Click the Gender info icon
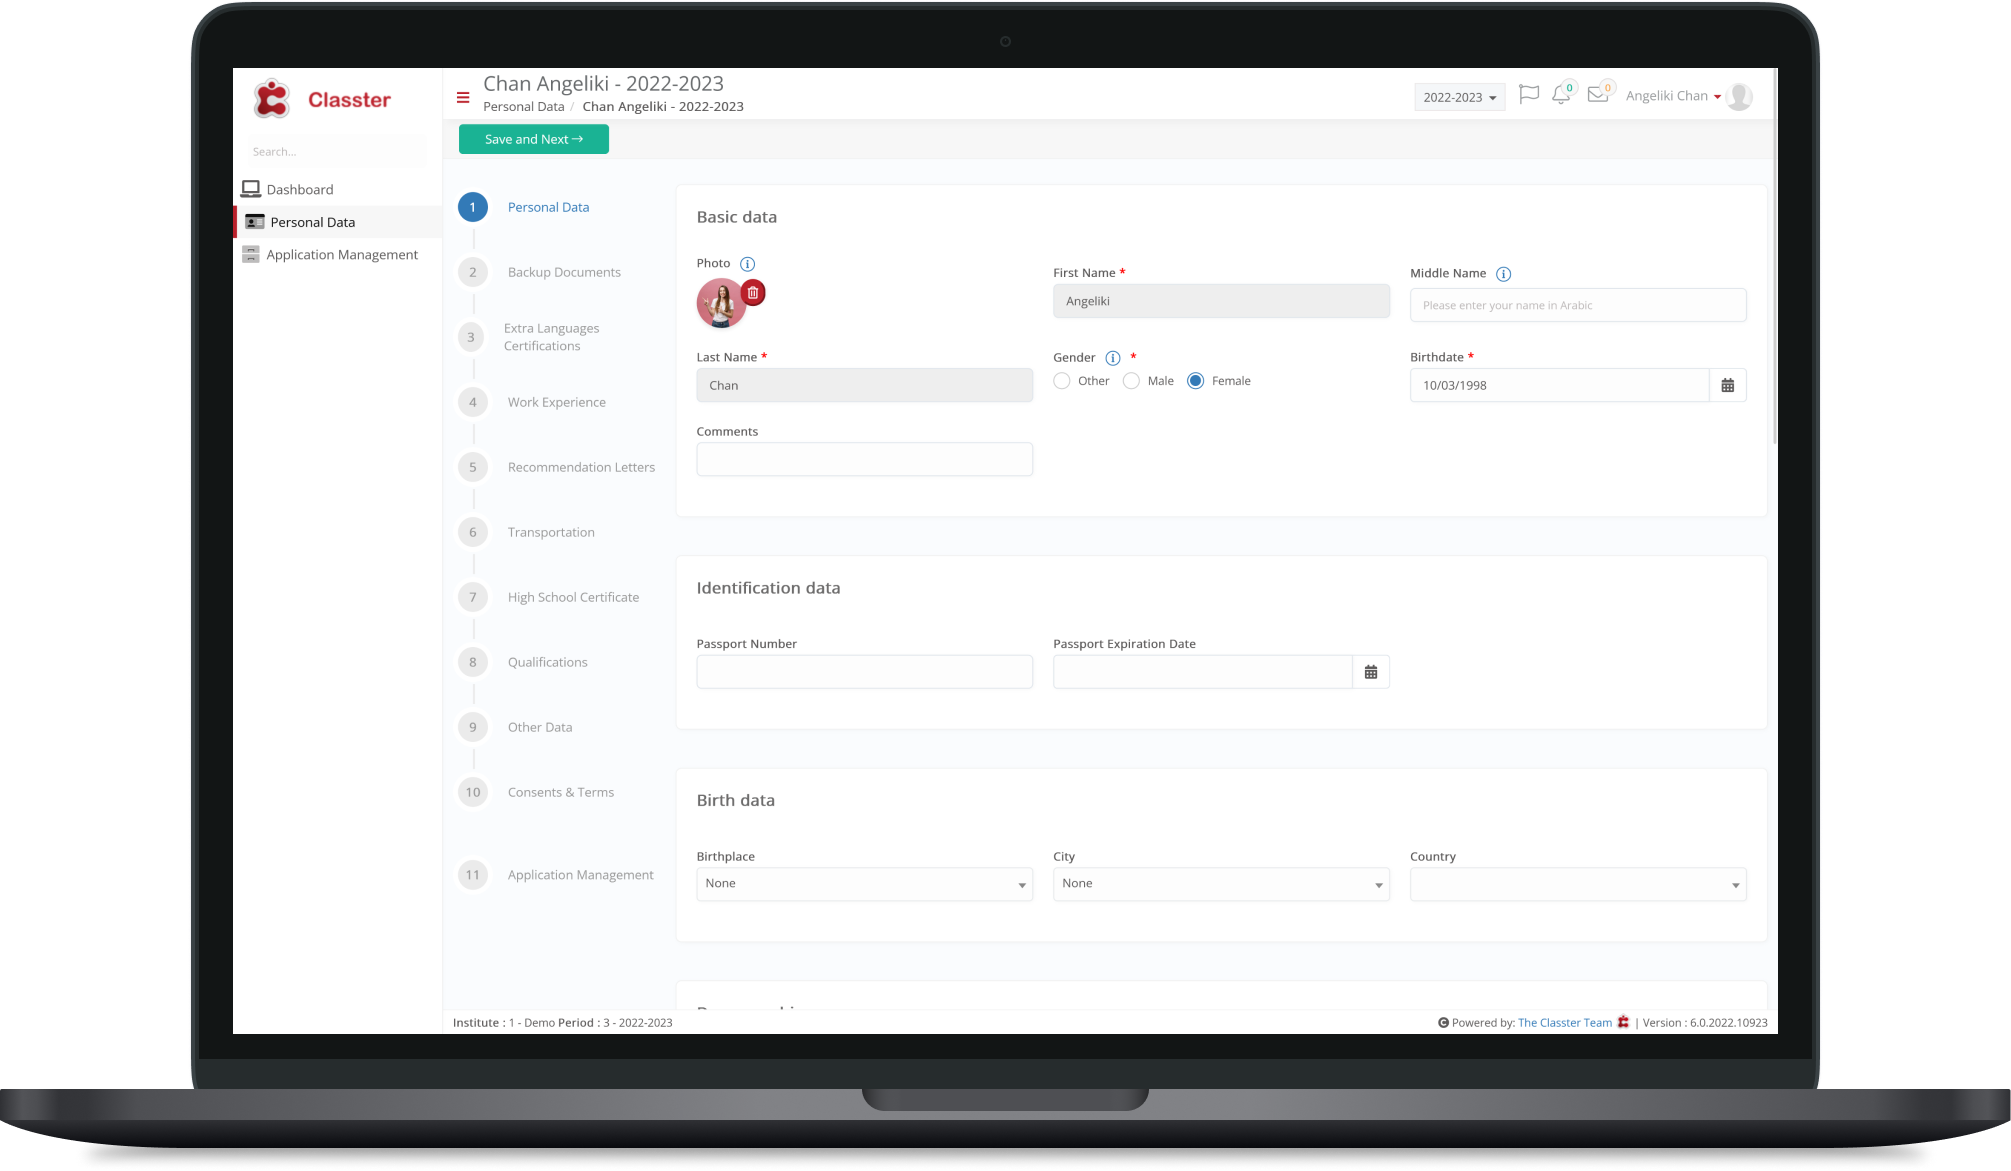The width and height of the screenshot is (2011, 1171). [1112, 358]
